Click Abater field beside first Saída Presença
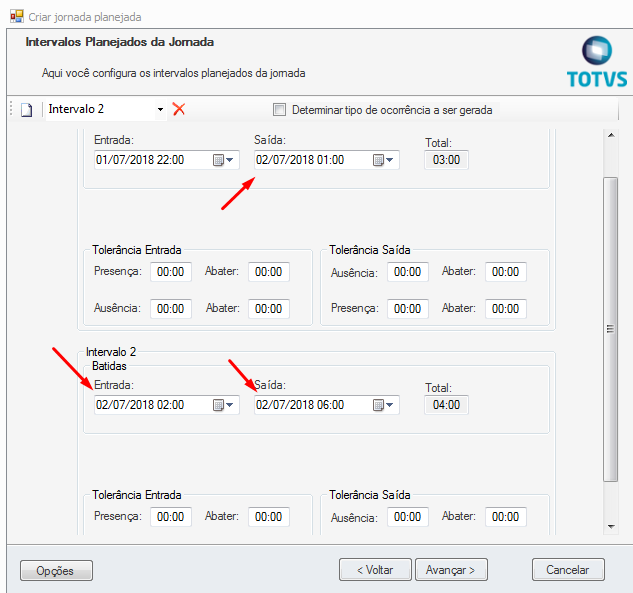 tap(506, 309)
